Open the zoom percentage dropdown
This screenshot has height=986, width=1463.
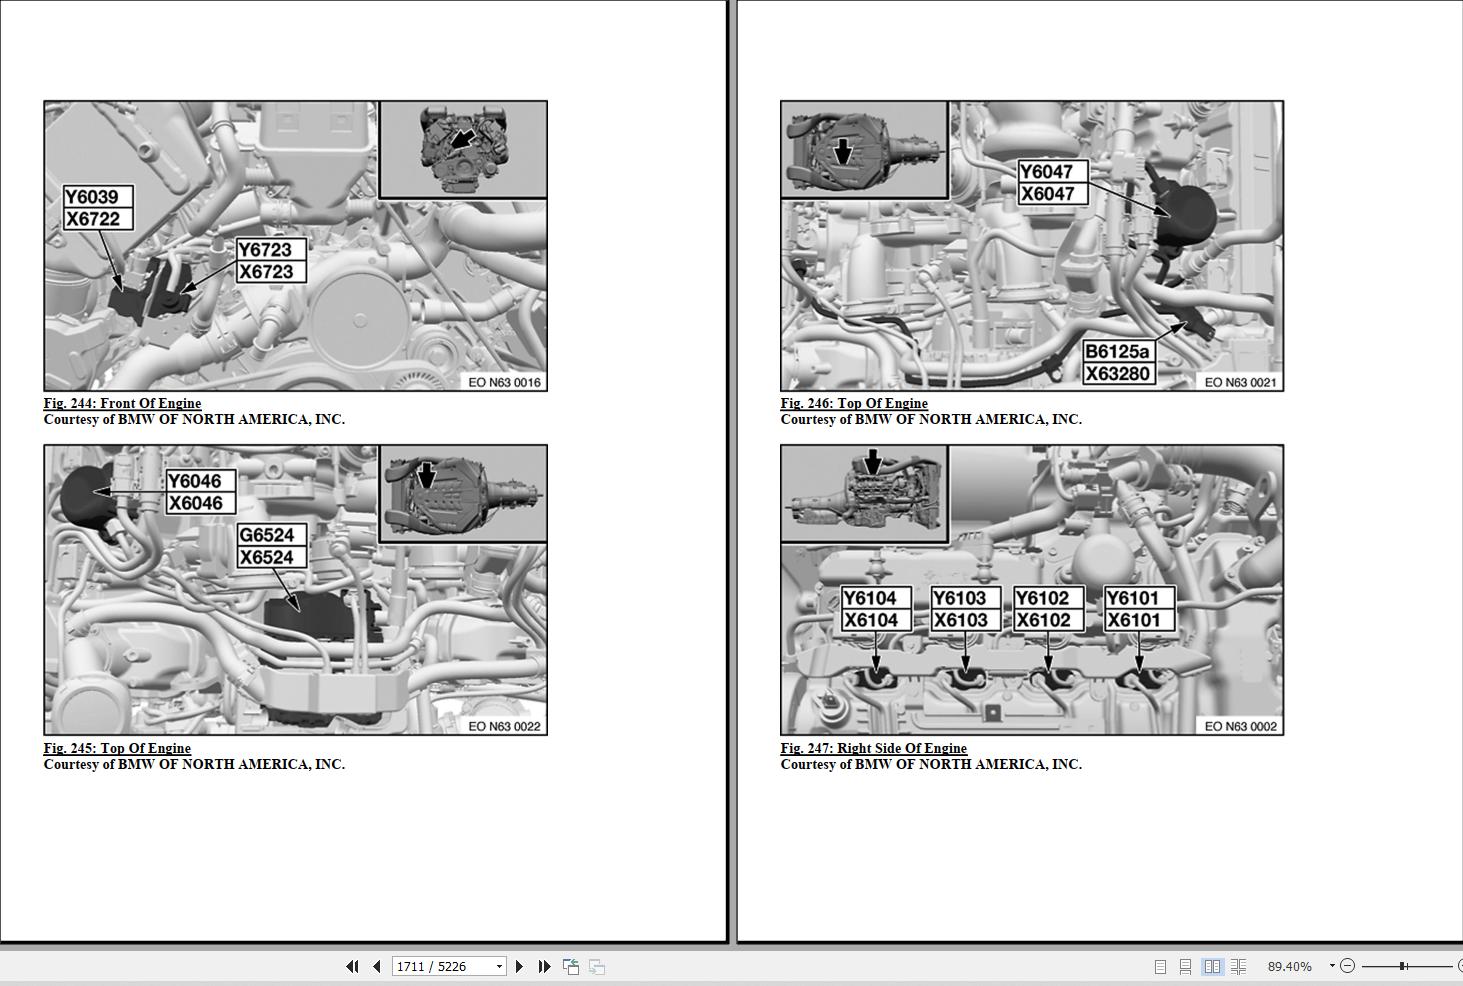tap(1332, 966)
